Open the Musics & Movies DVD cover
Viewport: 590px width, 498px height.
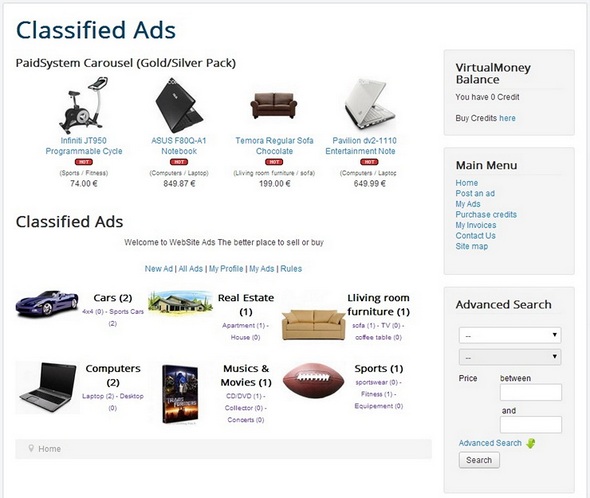click(180, 394)
